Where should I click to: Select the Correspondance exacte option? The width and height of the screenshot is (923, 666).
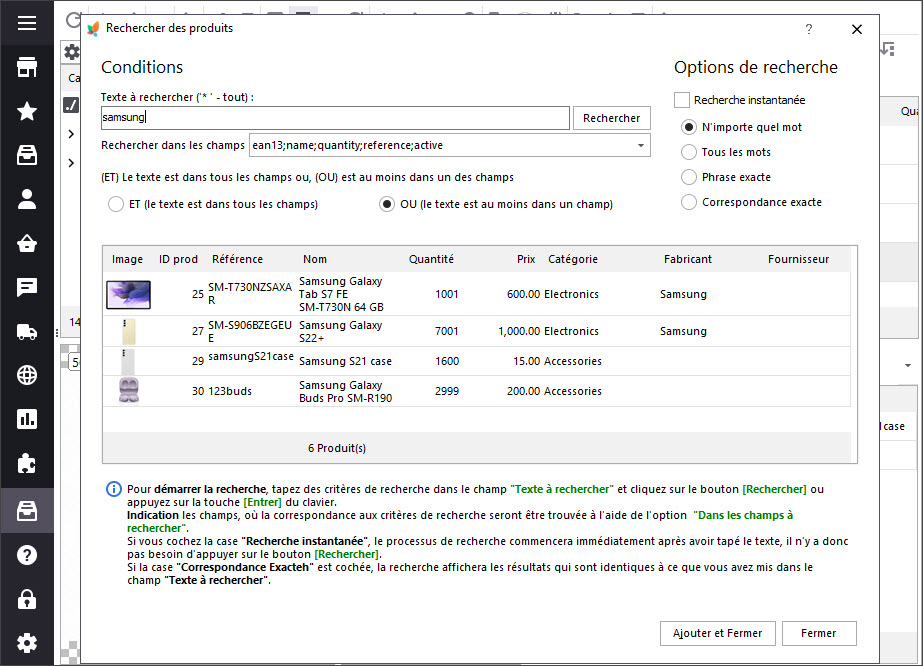(688, 202)
